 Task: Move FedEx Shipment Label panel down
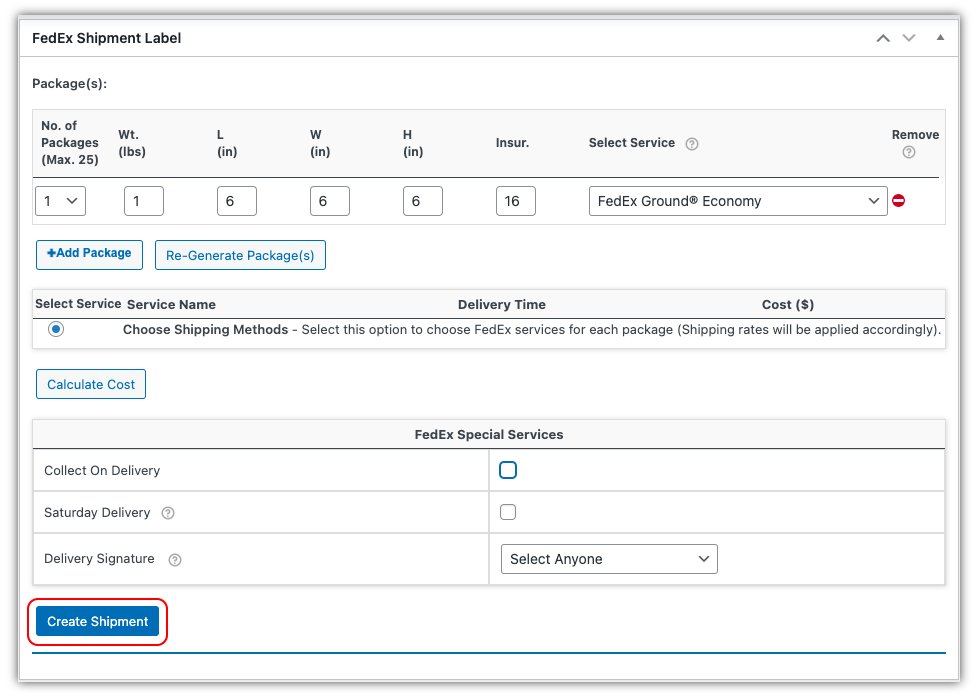[x=909, y=38]
